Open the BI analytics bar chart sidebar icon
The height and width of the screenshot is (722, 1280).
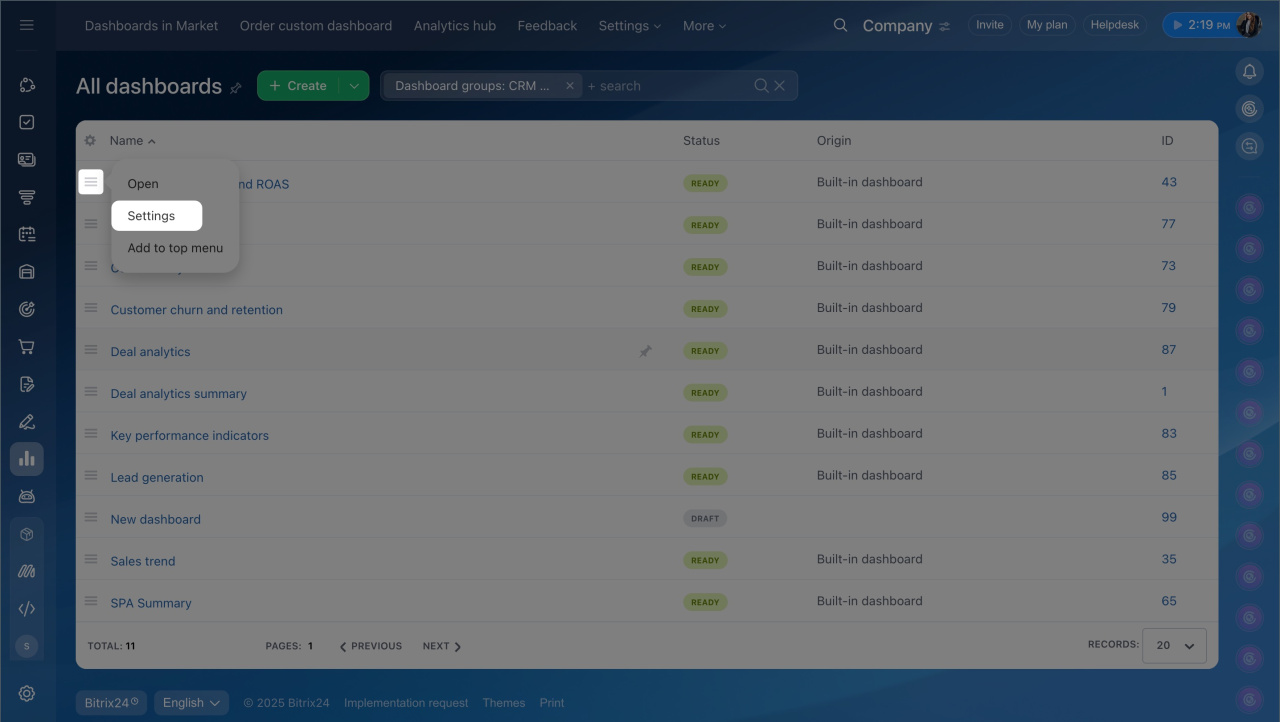coord(27,459)
